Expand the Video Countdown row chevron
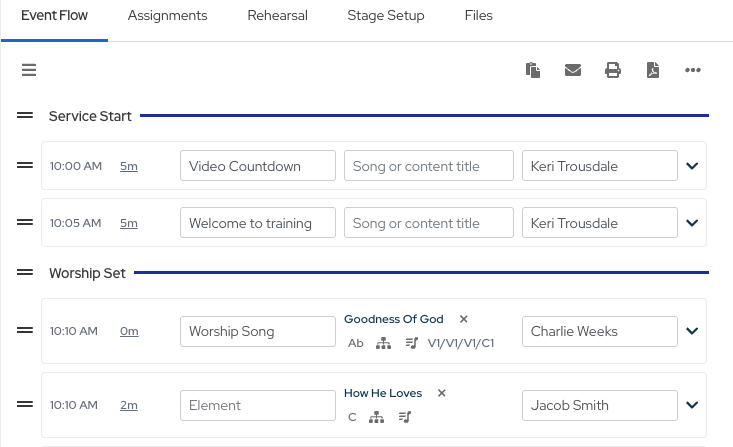Image resolution: width=733 pixels, height=447 pixels. [x=692, y=166]
